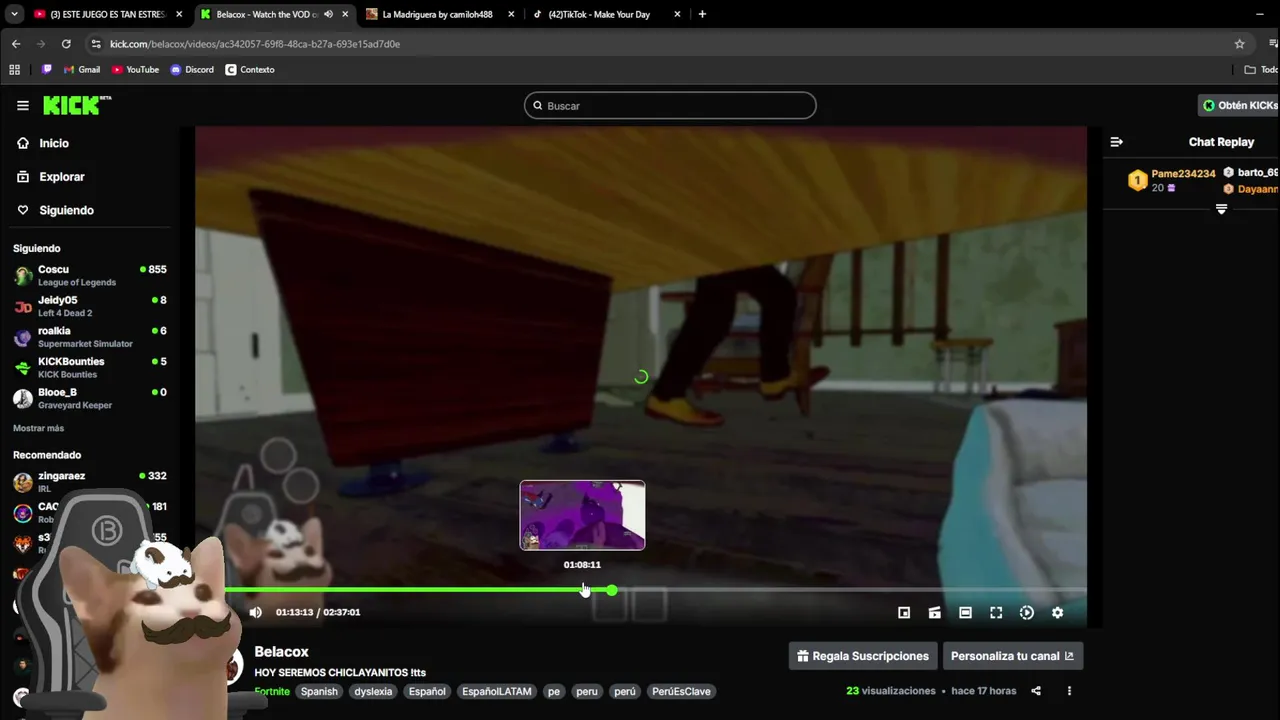Expand the gift leaderboard
1280x720 pixels.
[x=1221, y=209]
